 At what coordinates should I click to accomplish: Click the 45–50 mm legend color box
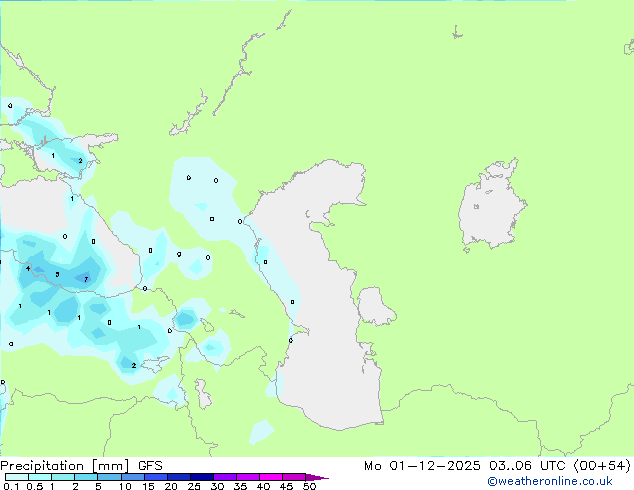tap(294, 477)
